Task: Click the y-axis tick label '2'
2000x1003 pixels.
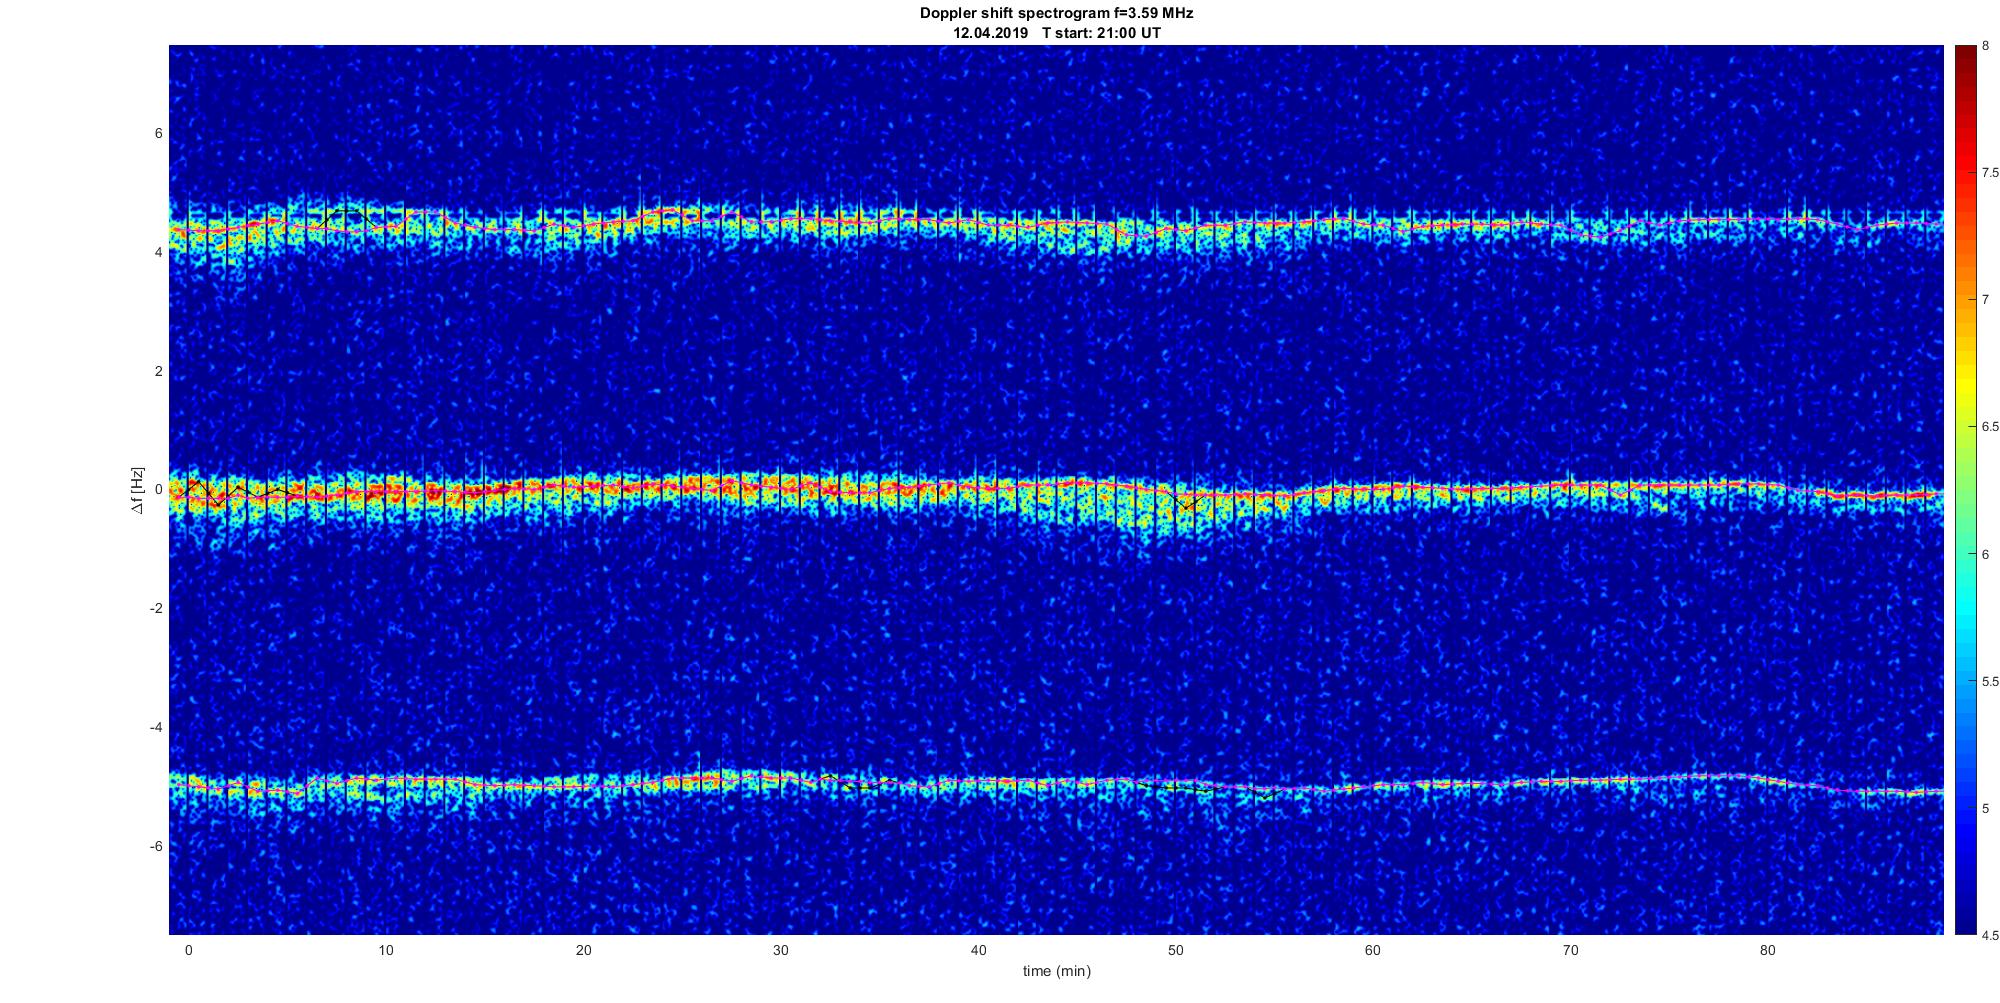Action: (x=158, y=371)
